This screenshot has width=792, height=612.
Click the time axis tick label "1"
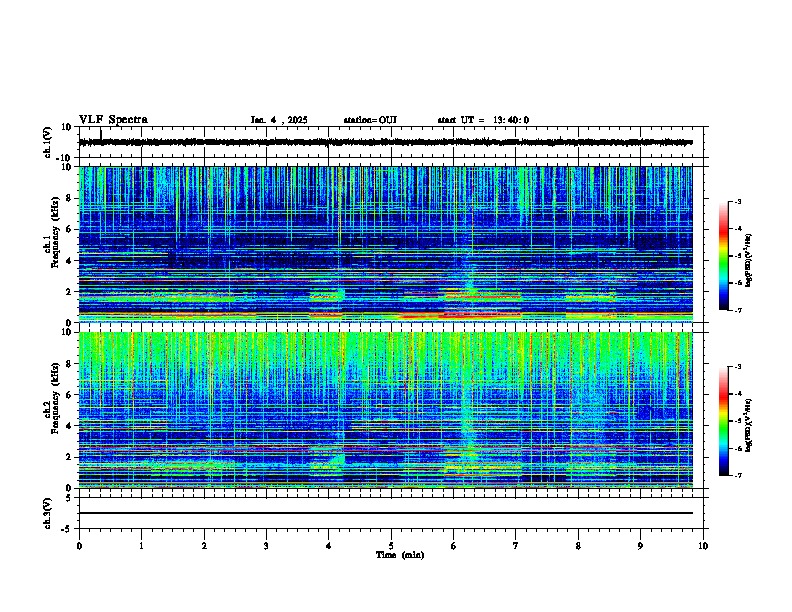point(141,546)
